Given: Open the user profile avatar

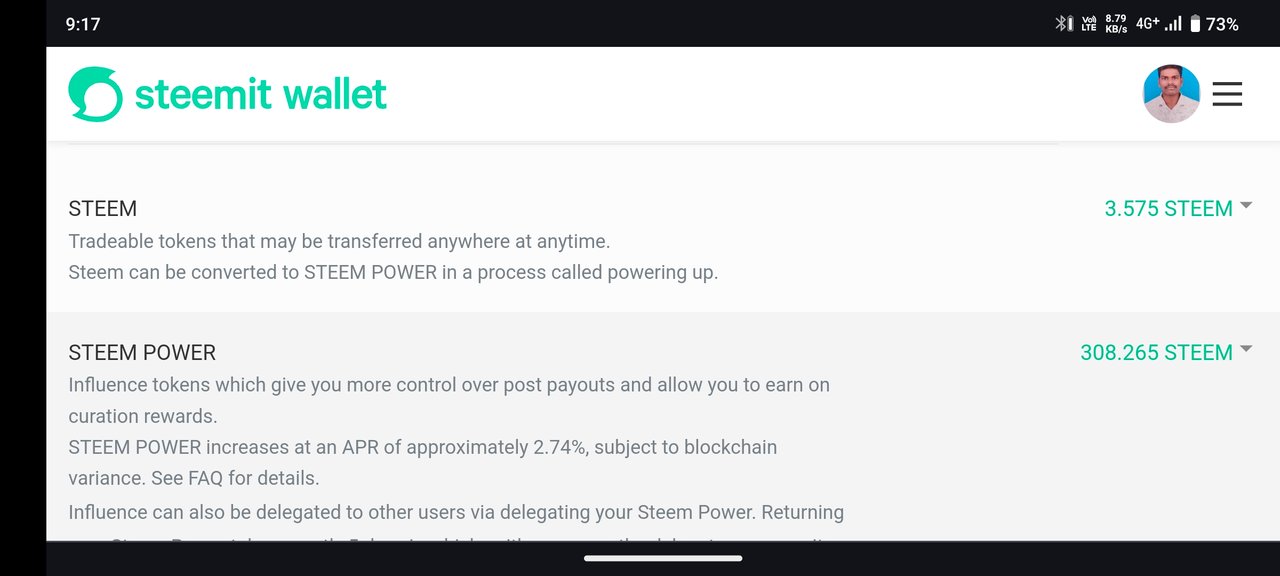Looking at the screenshot, I should (x=1171, y=94).
